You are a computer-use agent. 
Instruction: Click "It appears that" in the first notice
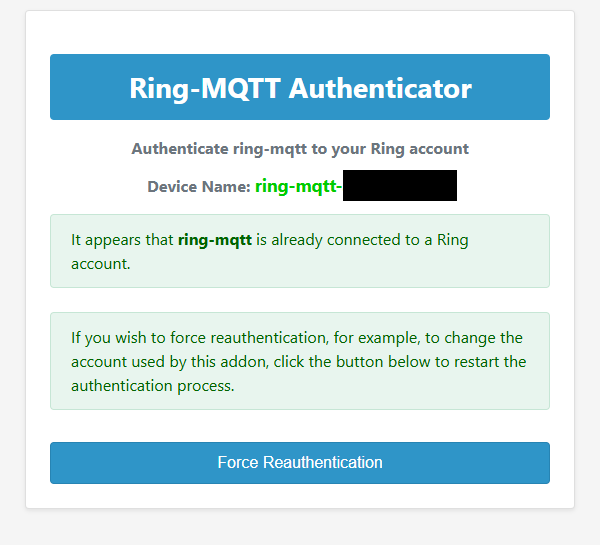tap(122, 240)
